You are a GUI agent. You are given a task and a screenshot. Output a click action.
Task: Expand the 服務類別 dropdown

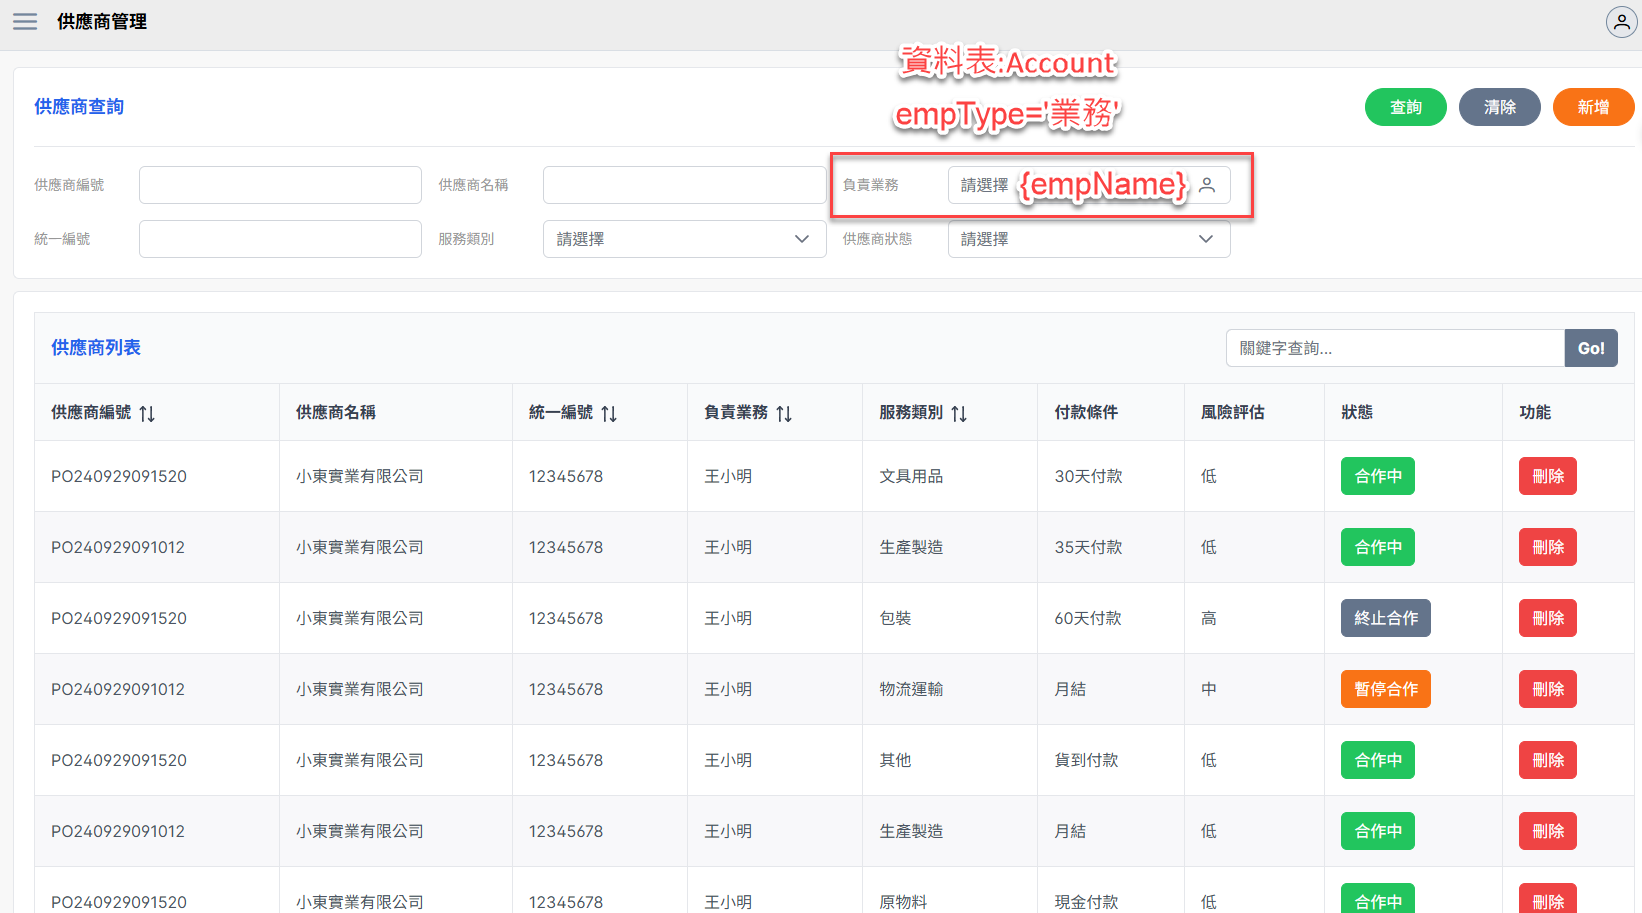pos(684,239)
